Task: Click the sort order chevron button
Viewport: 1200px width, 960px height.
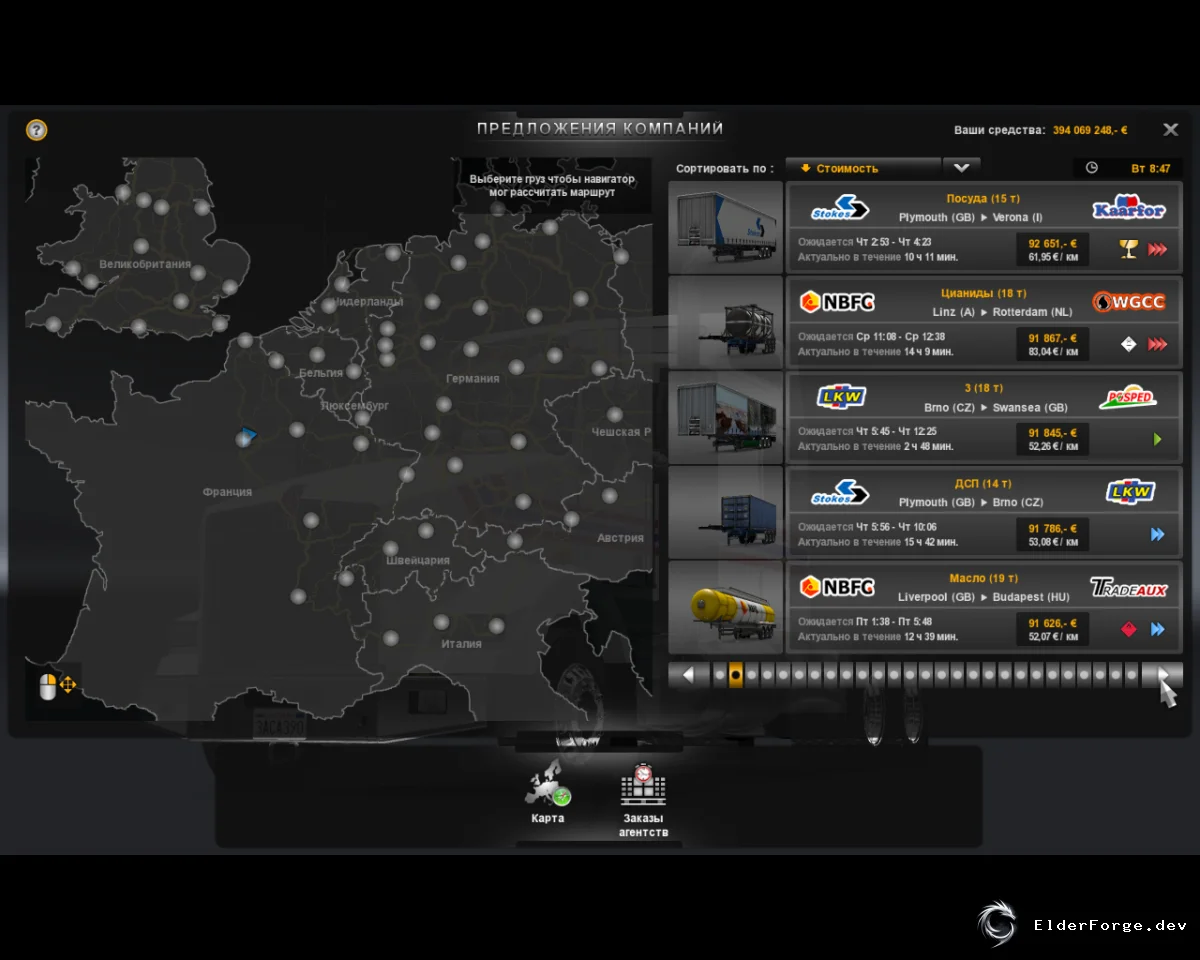Action: tap(962, 168)
